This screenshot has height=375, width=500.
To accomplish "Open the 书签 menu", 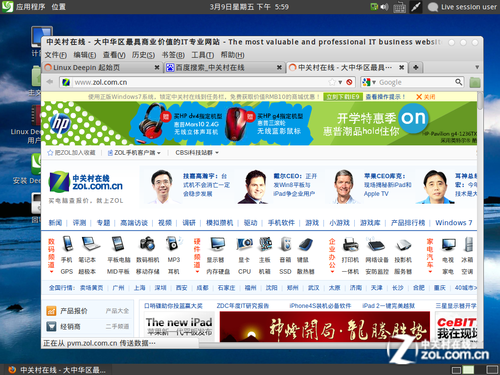I will (173, 55).
